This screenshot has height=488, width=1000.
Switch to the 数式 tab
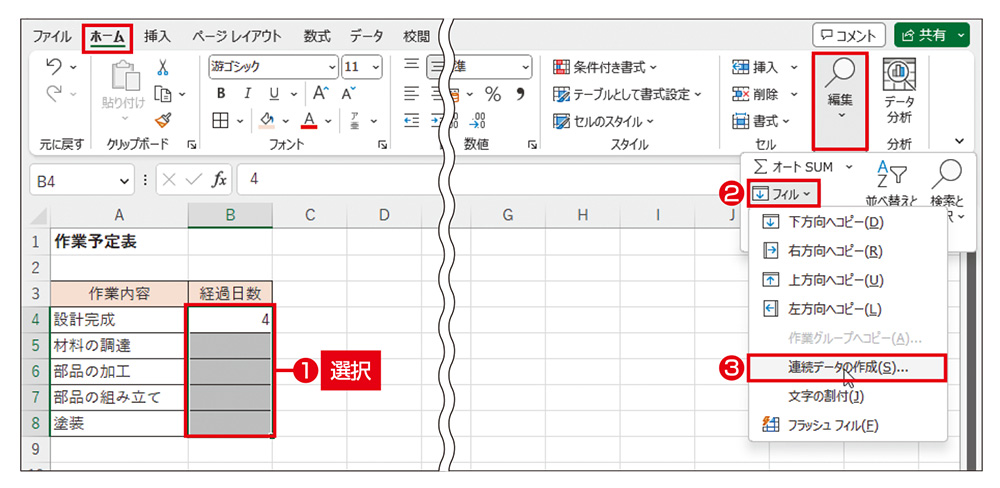click(x=317, y=36)
